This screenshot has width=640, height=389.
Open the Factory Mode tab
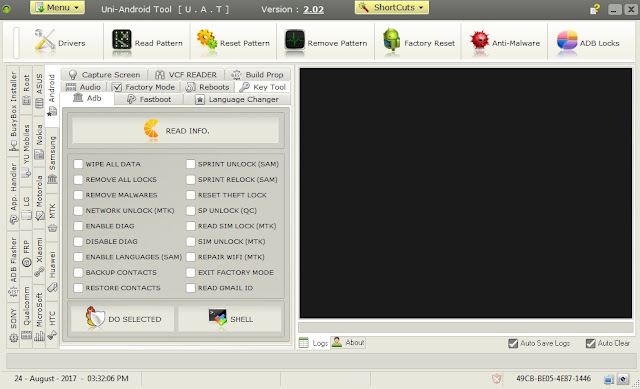[x=144, y=87]
